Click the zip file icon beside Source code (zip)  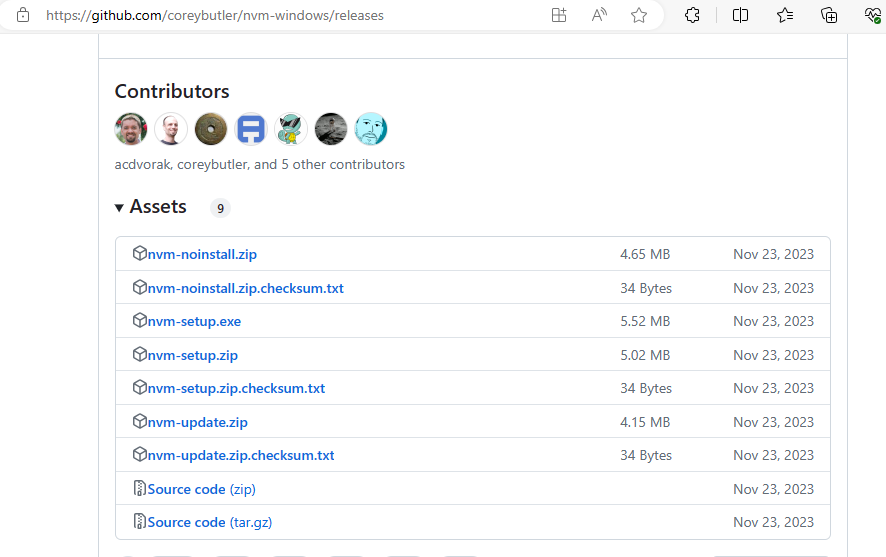[x=139, y=488]
